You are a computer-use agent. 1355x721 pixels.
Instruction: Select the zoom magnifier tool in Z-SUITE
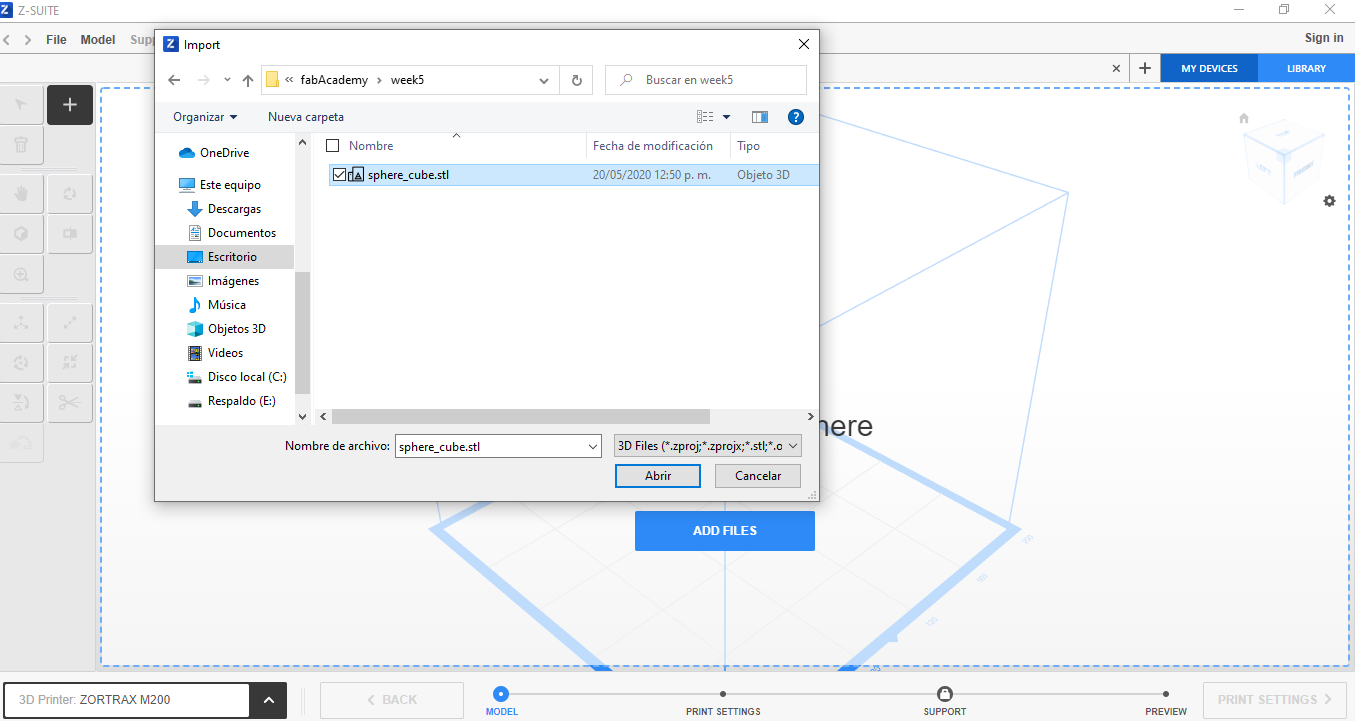pyautogui.click(x=22, y=275)
